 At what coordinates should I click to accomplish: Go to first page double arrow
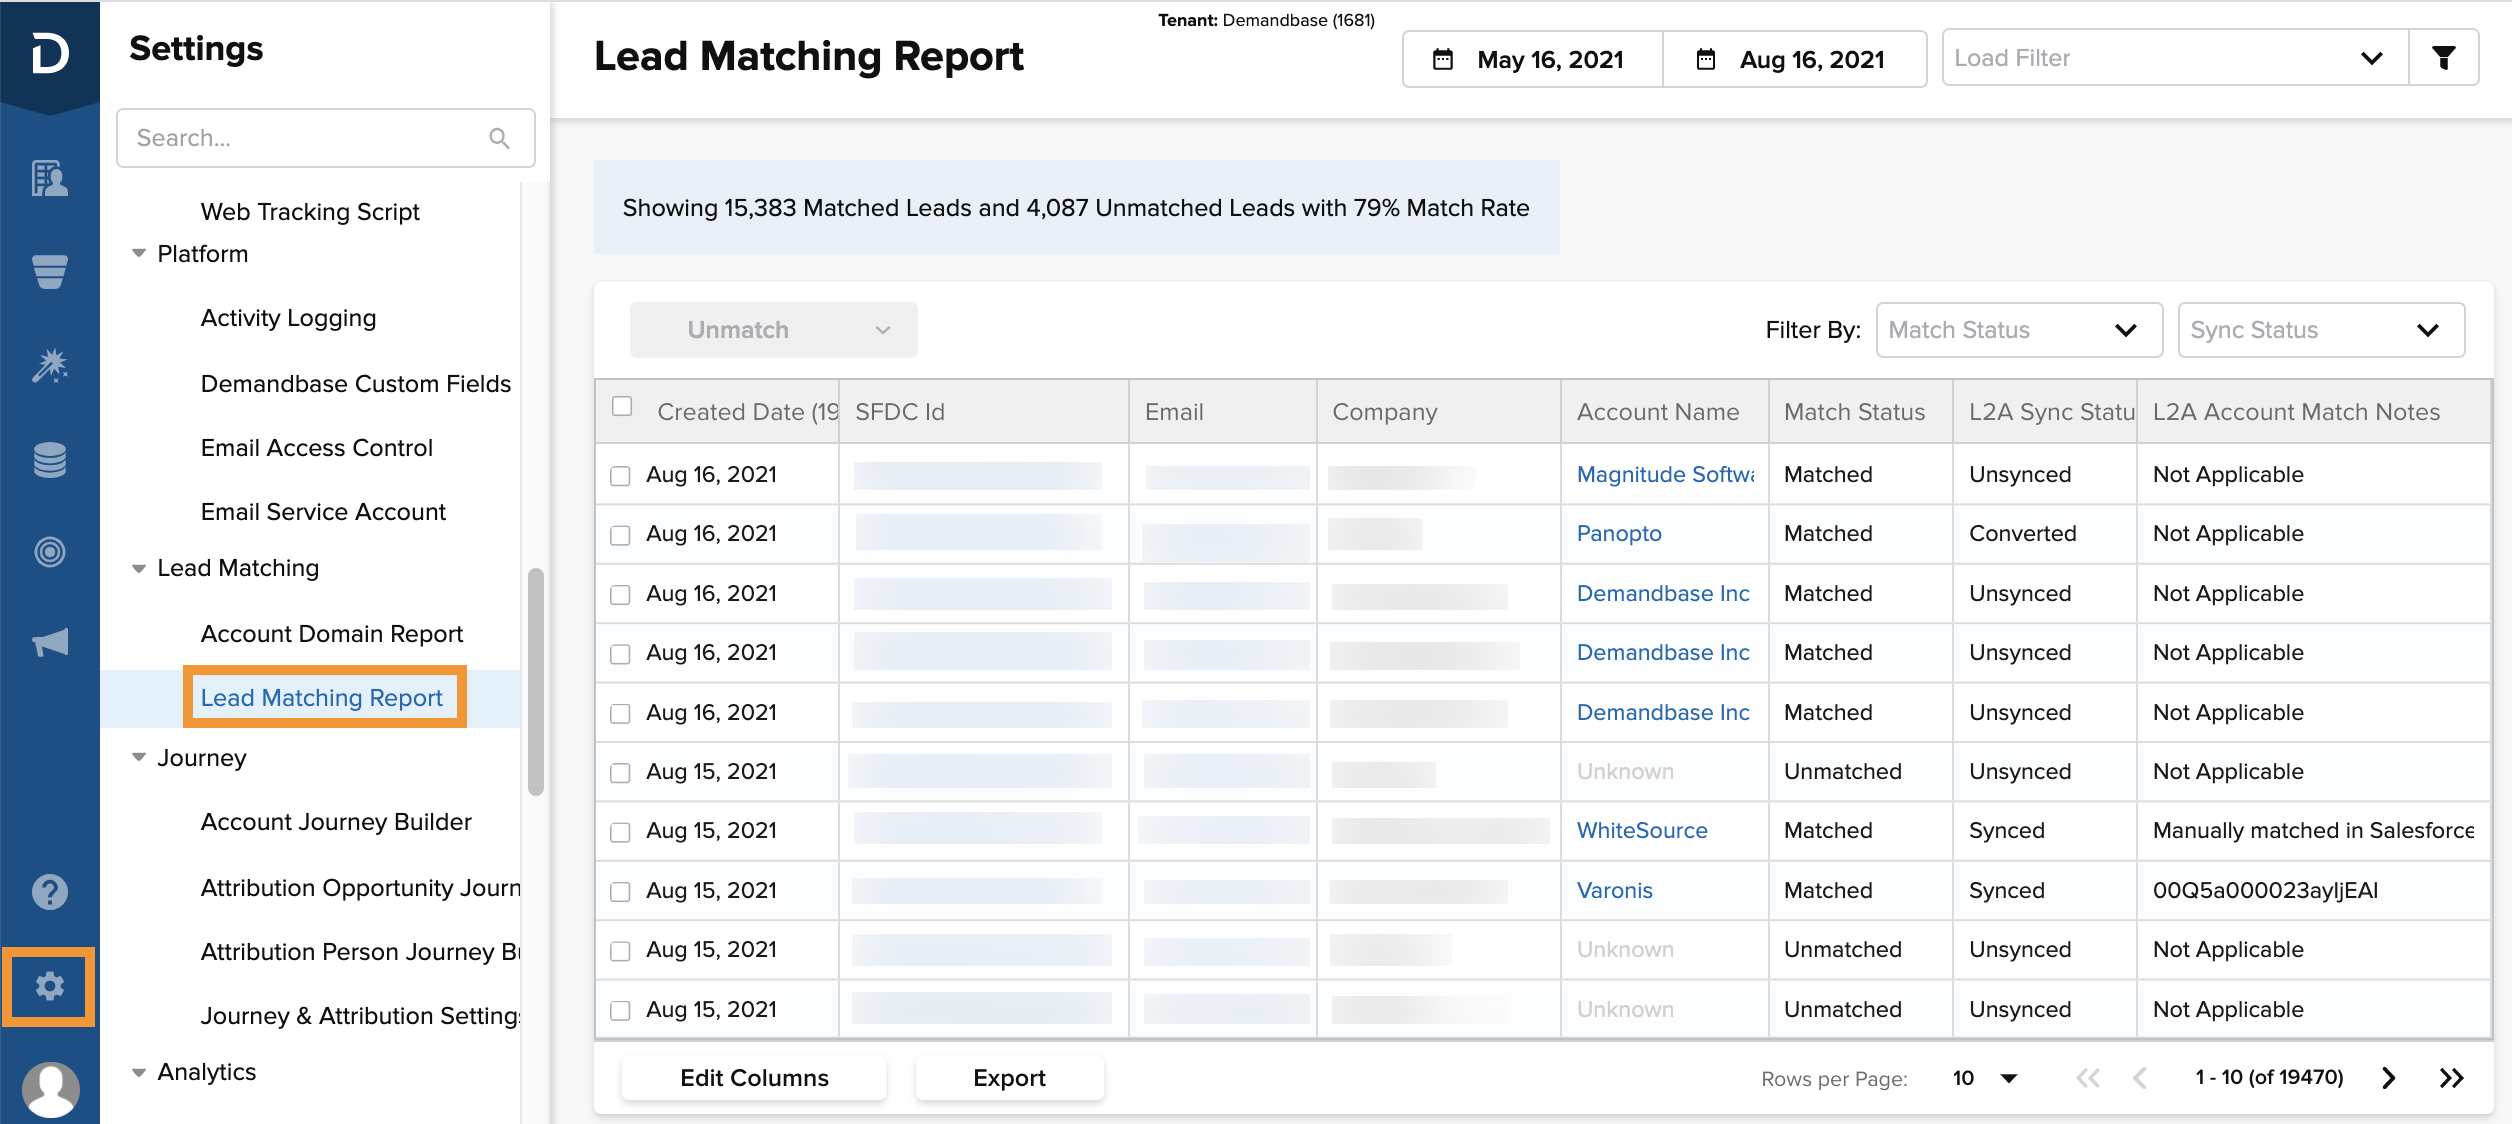coord(2087,1077)
